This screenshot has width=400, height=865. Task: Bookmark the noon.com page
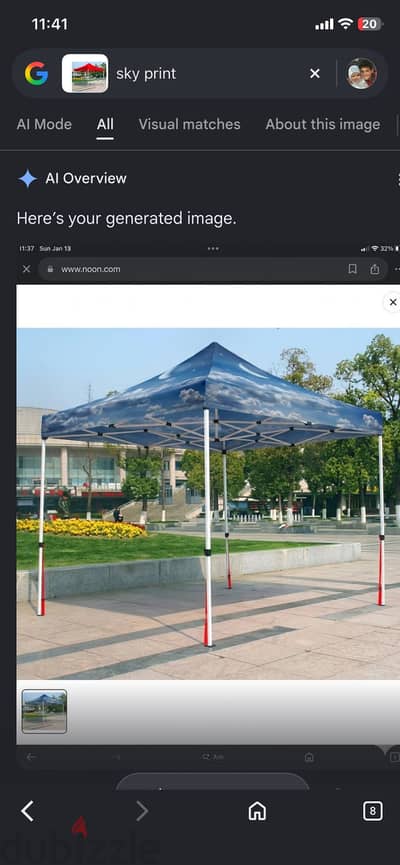pos(352,269)
